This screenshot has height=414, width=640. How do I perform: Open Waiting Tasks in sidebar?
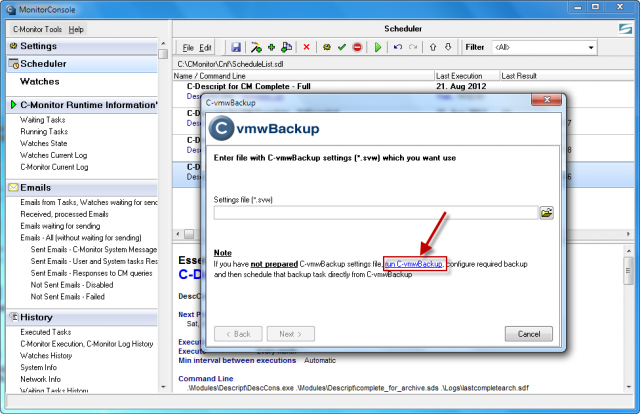coord(42,120)
